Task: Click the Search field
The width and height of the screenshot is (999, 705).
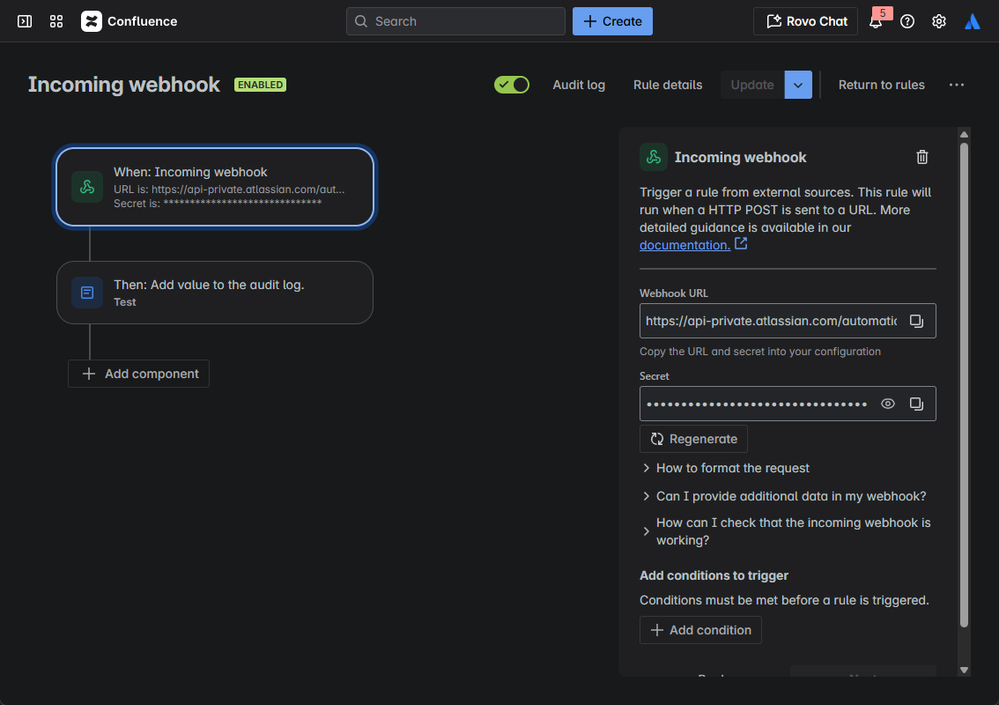Action: tap(456, 22)
